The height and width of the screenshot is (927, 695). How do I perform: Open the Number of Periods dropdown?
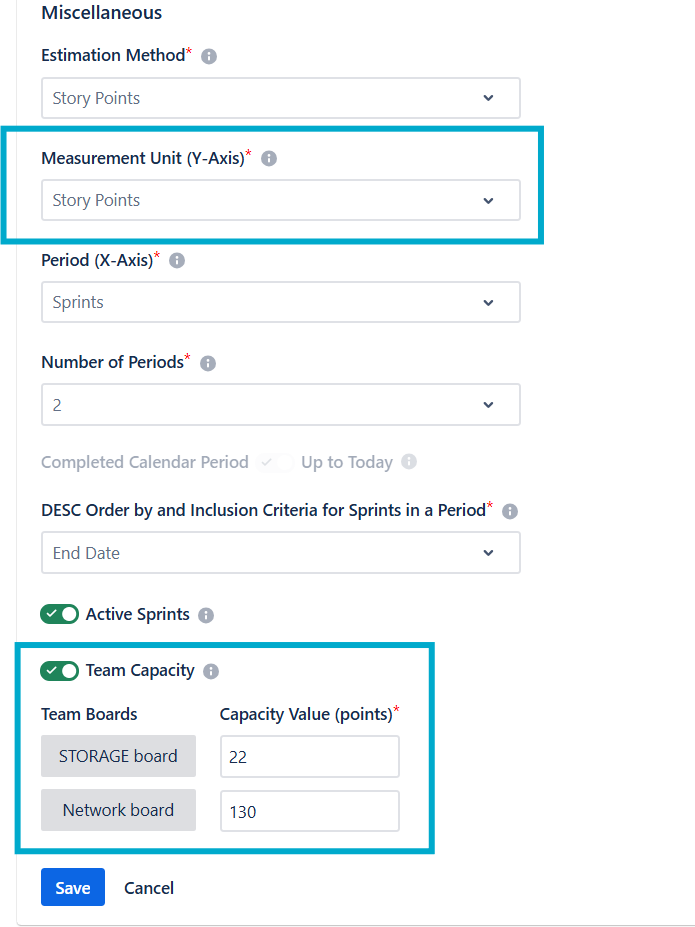pos(280,404)
